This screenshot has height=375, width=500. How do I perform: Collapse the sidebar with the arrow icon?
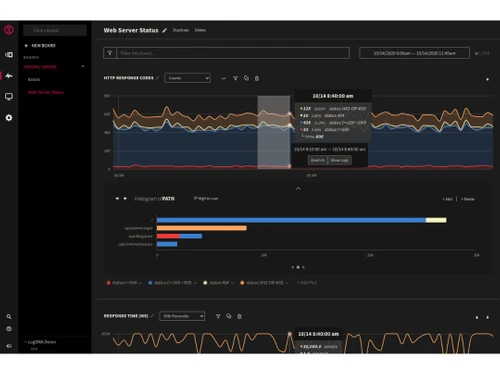pyautogui.click(x=9, y=346)
